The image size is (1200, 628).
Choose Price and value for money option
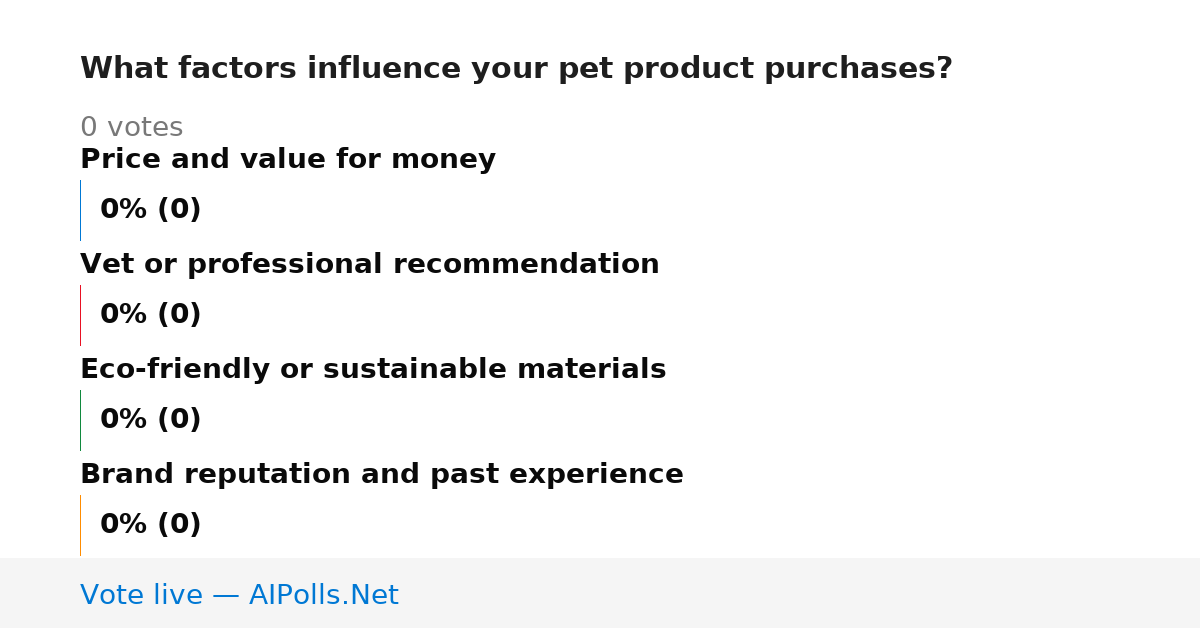point(288,160)
